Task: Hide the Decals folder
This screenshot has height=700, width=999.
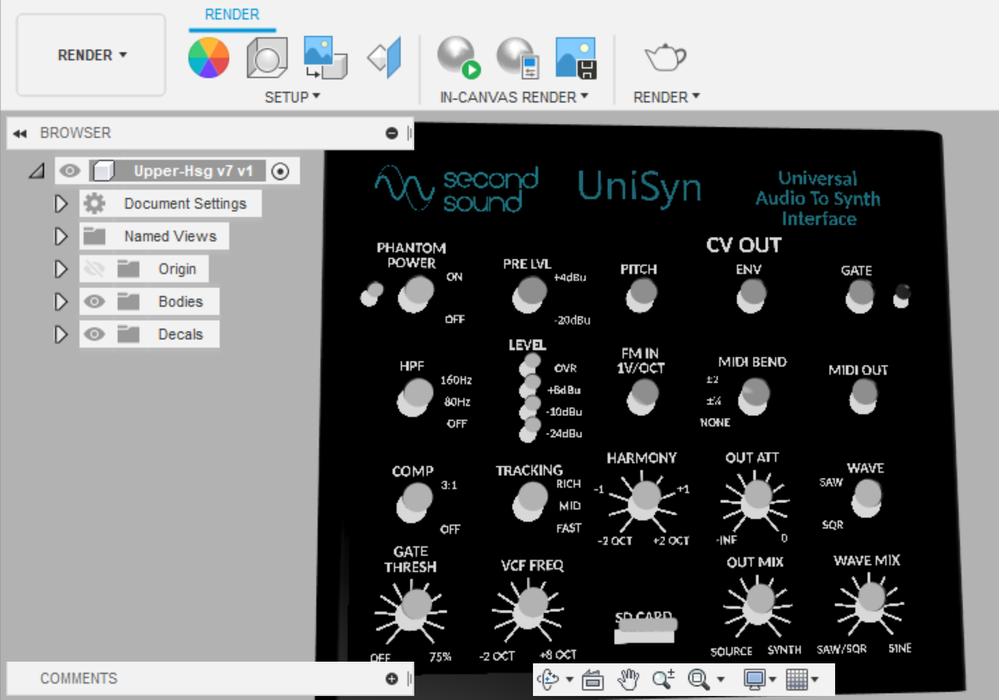Action: point(94,334)
